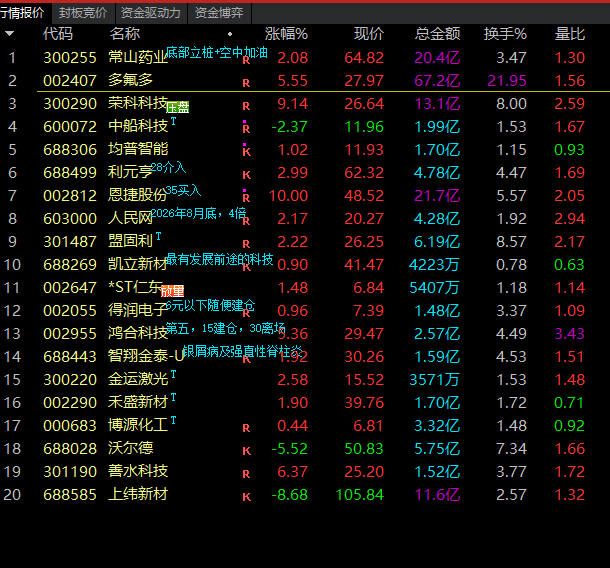Switch to the 资金驱动力 tab

(151, 13)
